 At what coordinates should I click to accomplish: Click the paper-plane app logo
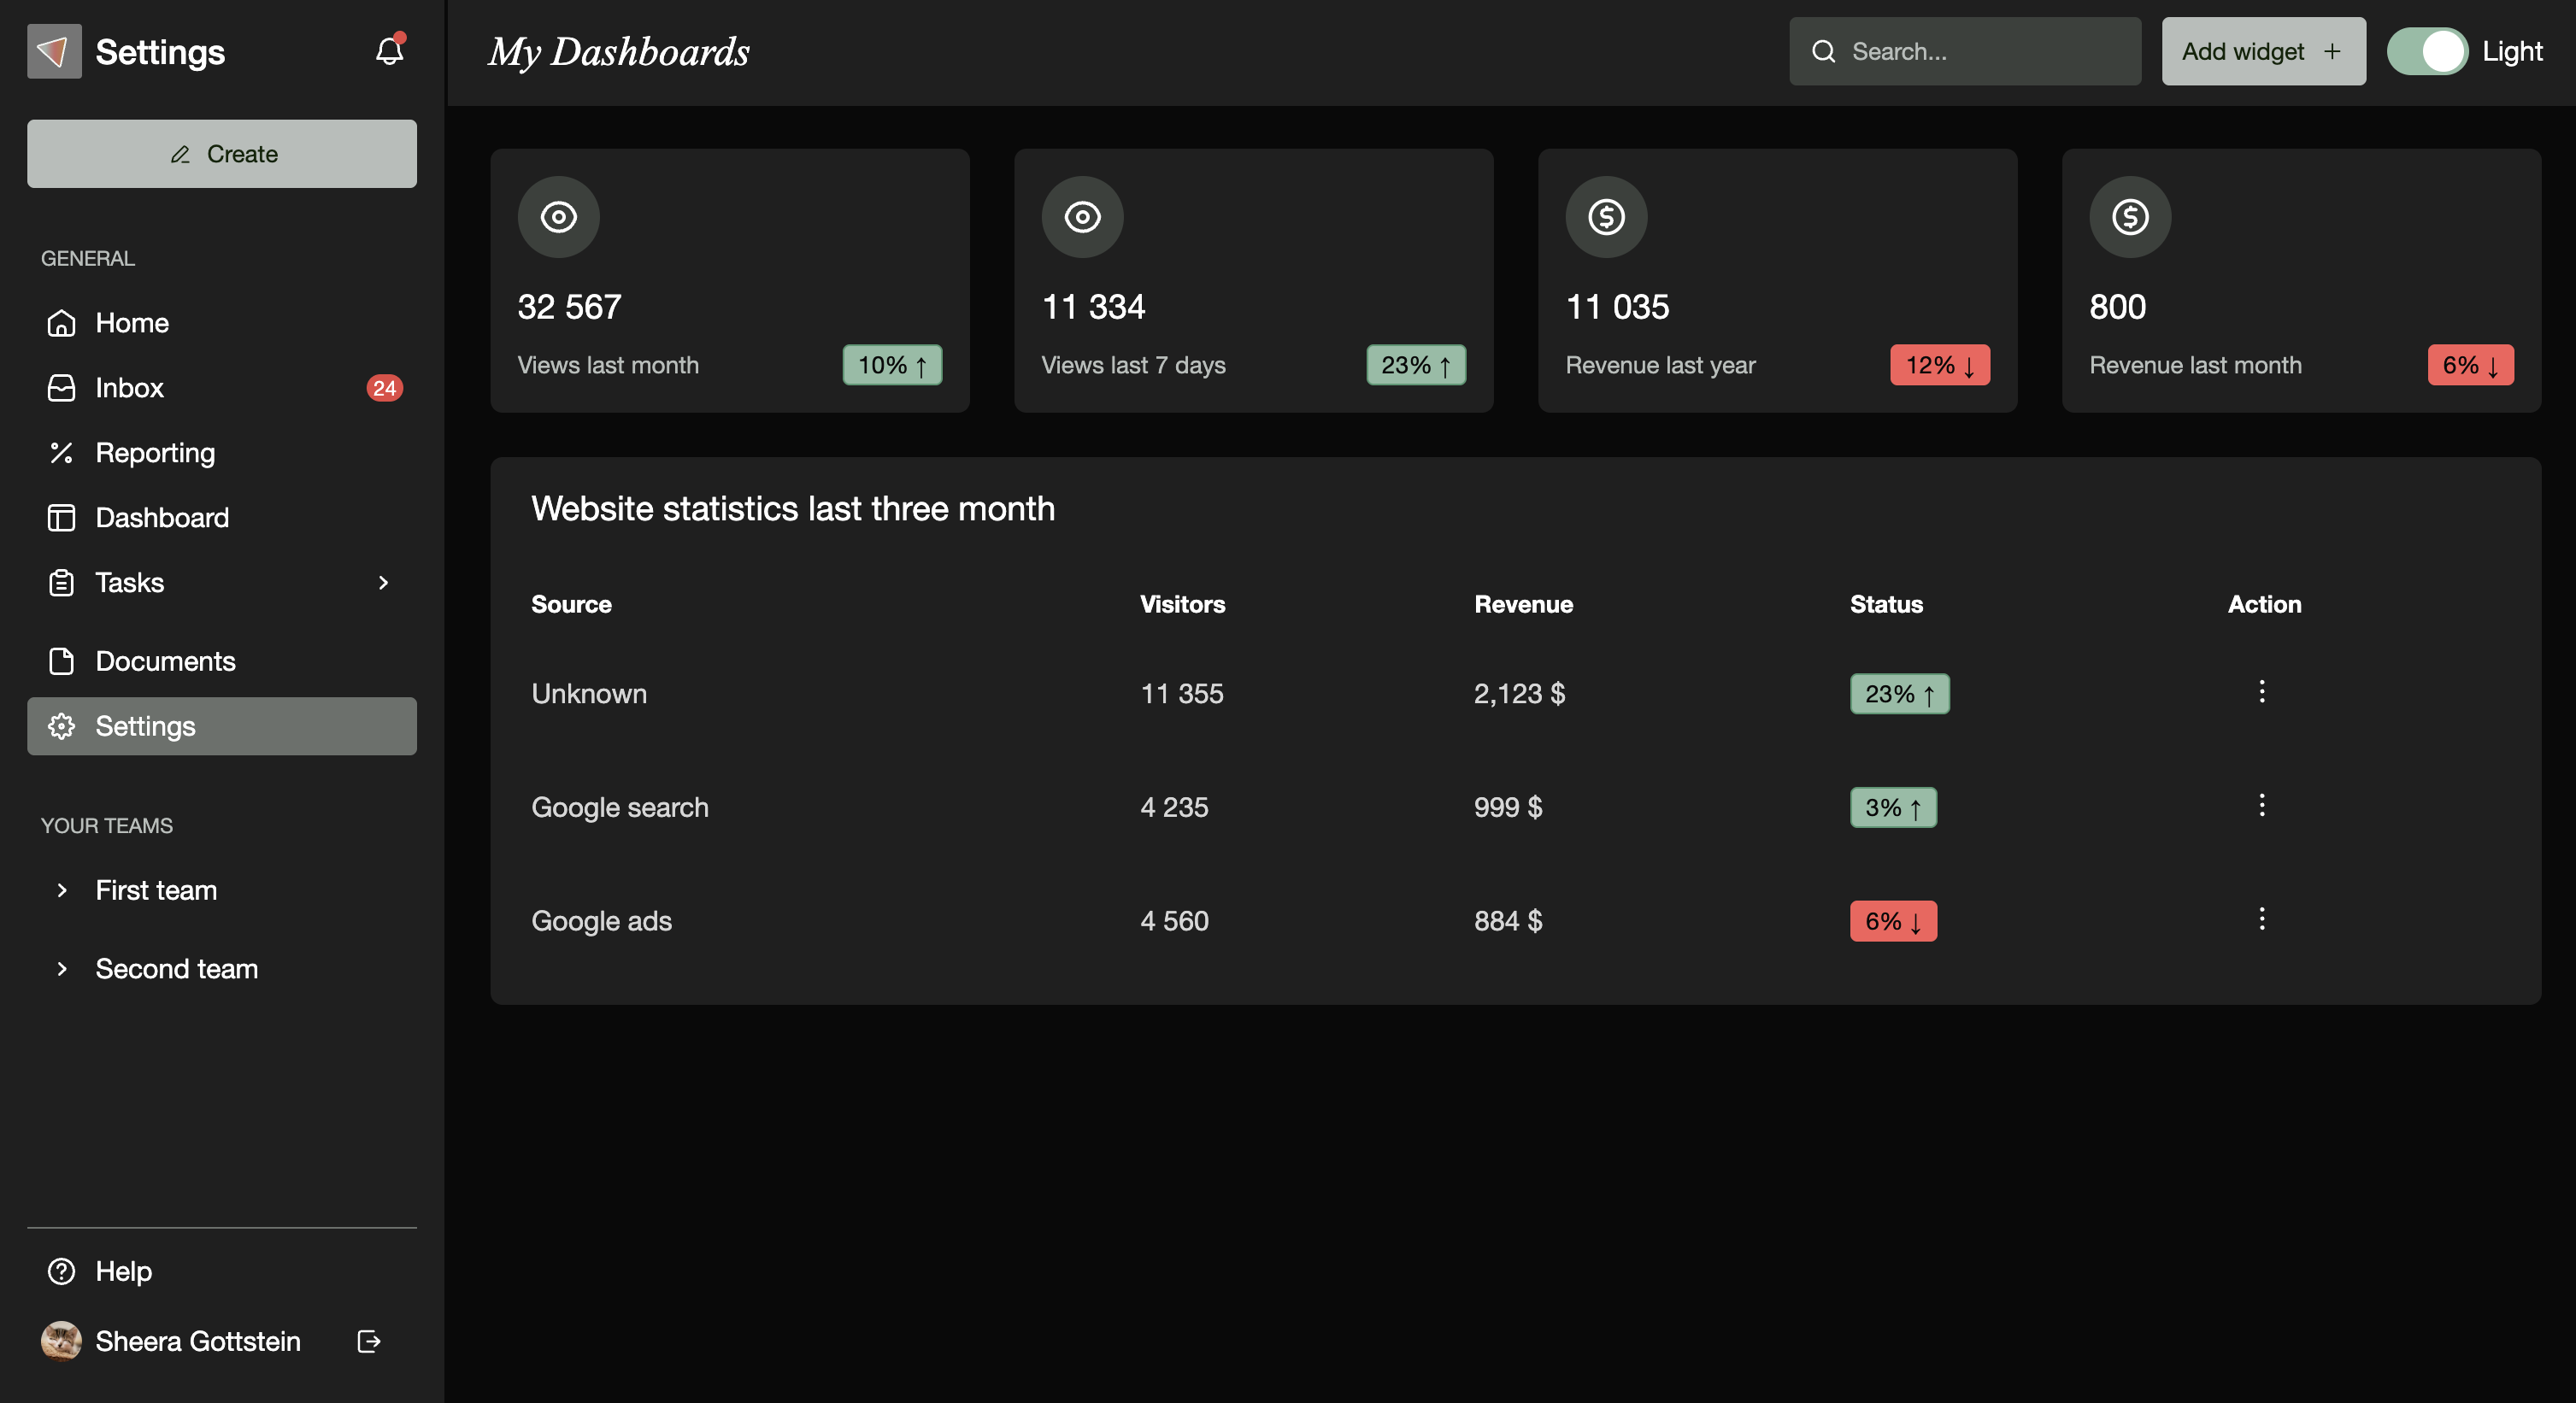tap(54, 51)
